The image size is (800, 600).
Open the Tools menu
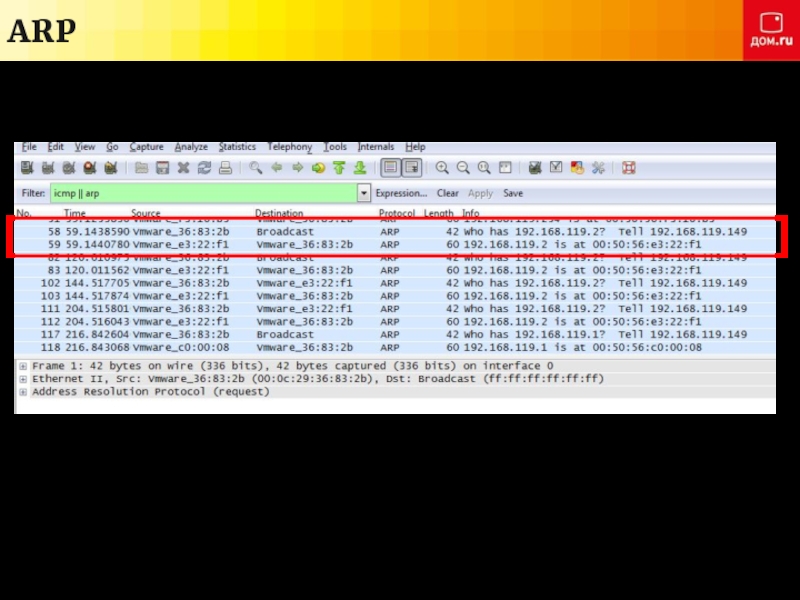pyautogui.click(x=335, y=147)
